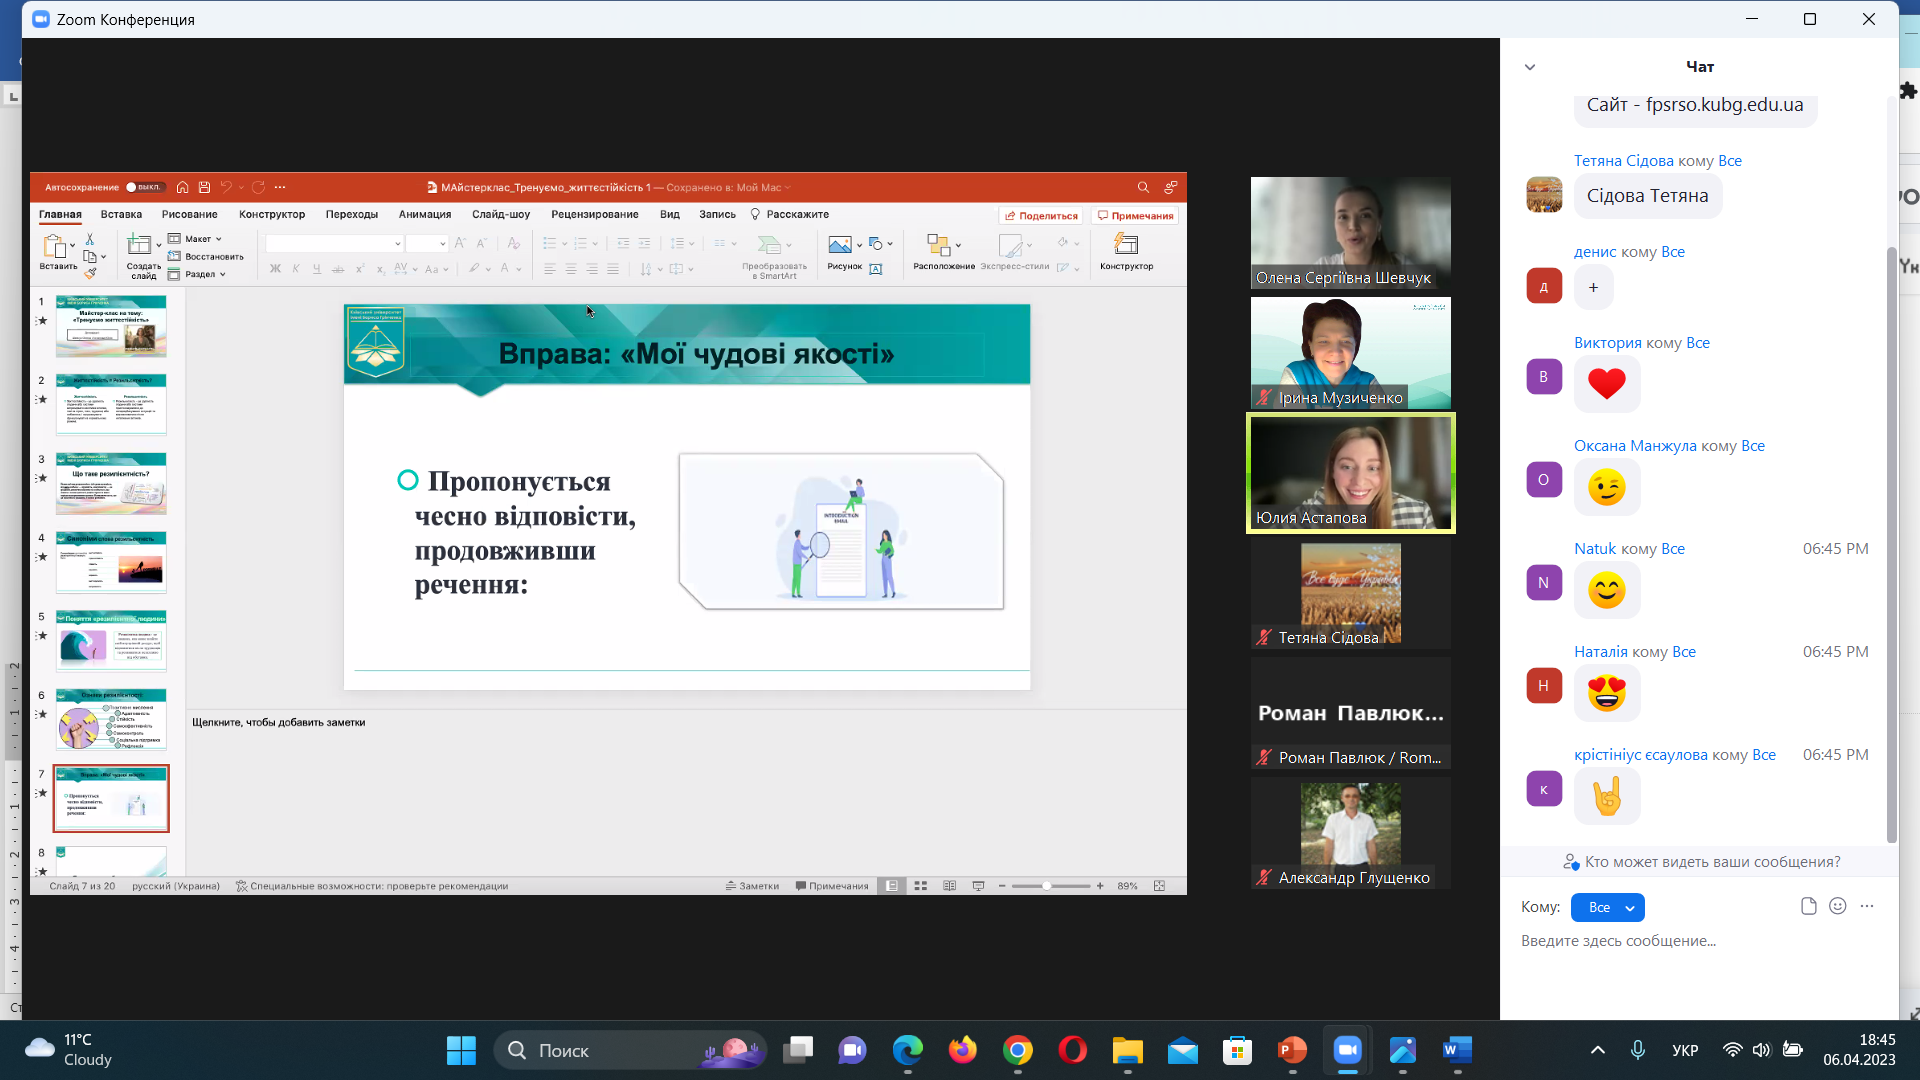Viewport: 1920px width, 1080px height.
Task: Open the chat more options ellipsis
Action: 1867,906
